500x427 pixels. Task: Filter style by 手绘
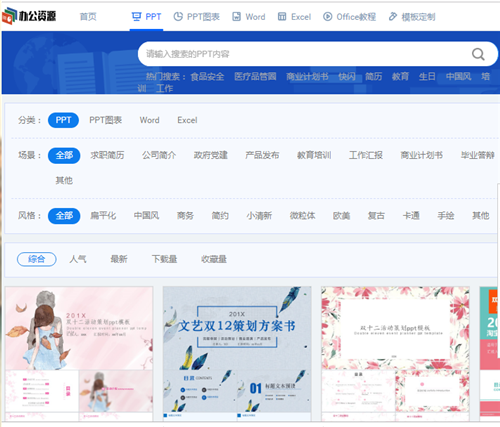pos(446,216)
